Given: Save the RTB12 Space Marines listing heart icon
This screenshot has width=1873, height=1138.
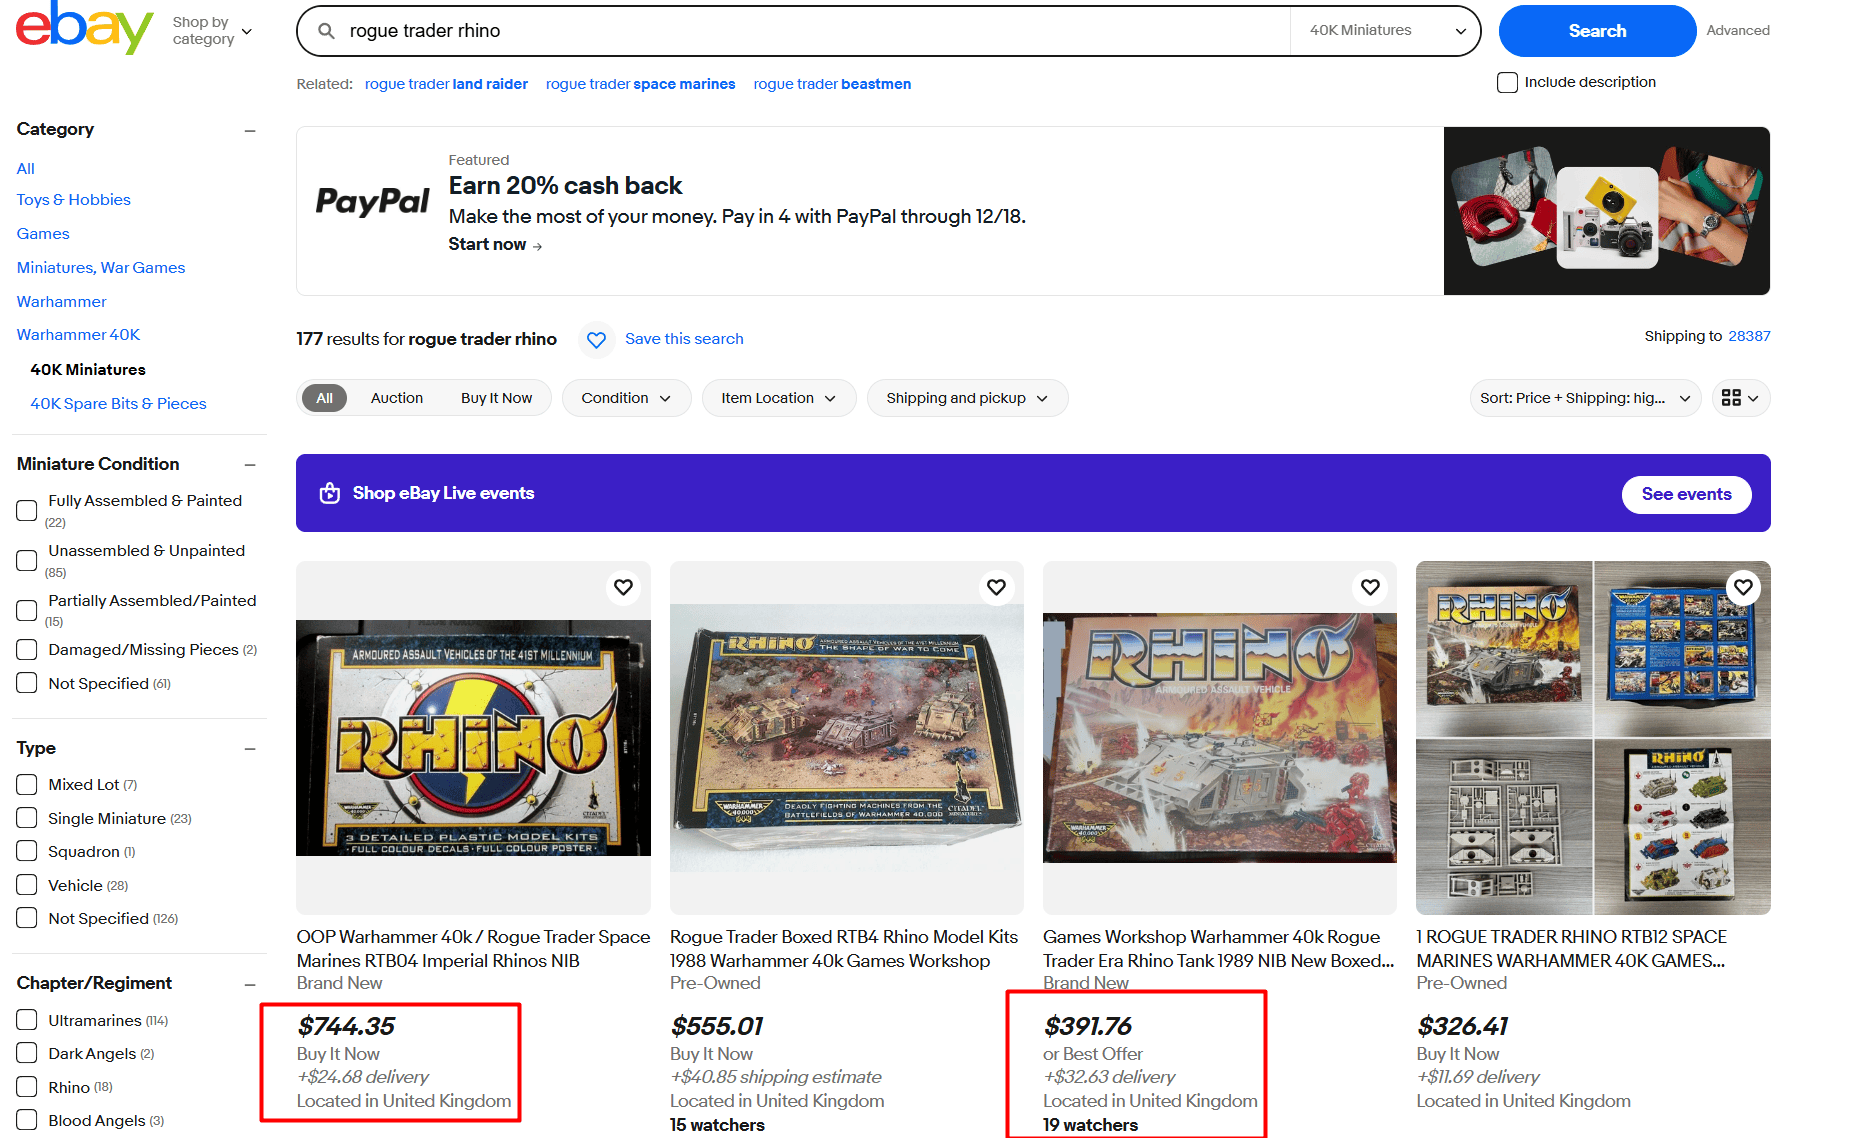Looking at the screenshot, I should 1743,587.
